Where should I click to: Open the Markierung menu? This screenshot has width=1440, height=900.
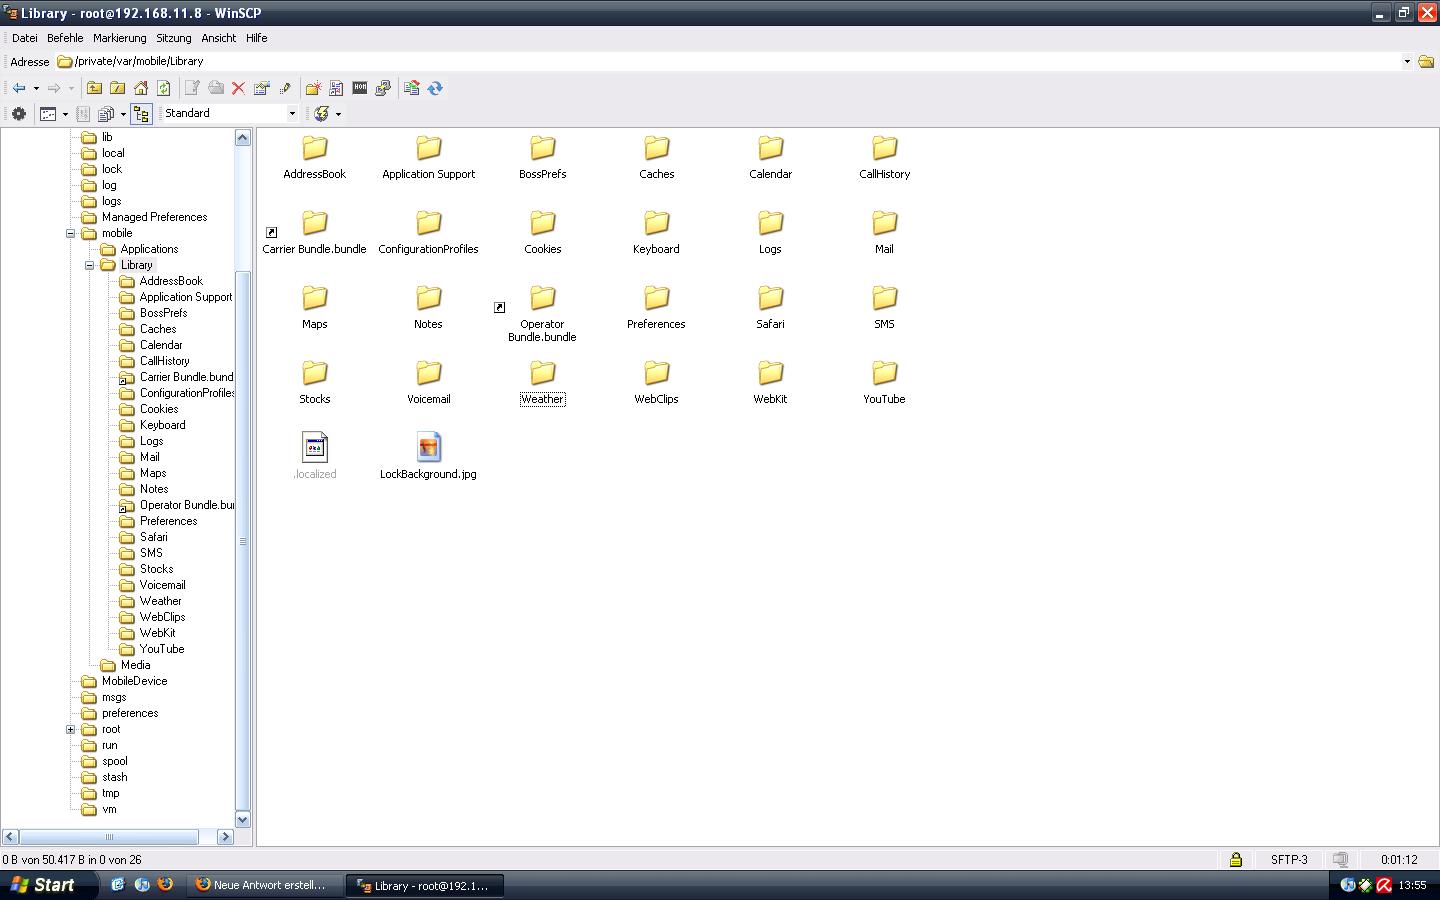[119, 38]
